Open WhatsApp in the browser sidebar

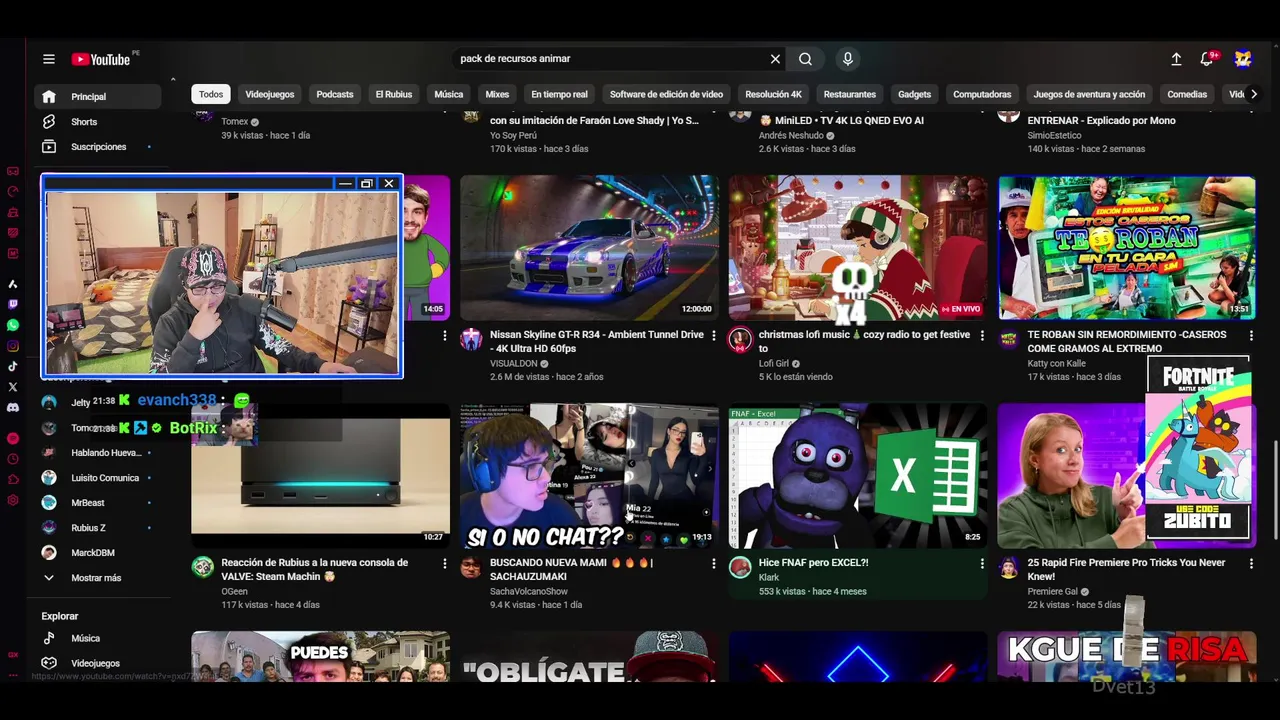click(x=13, y=325)
